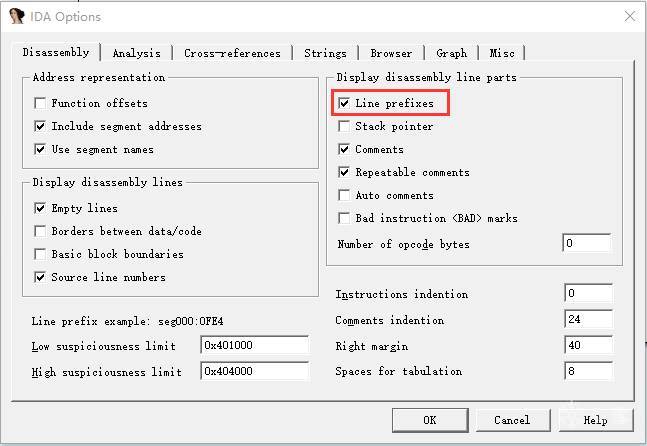The width and height of the screenshot is (647, 446).
Task: Toggle Source line numbers off
Action: click(x=40, y=277)
